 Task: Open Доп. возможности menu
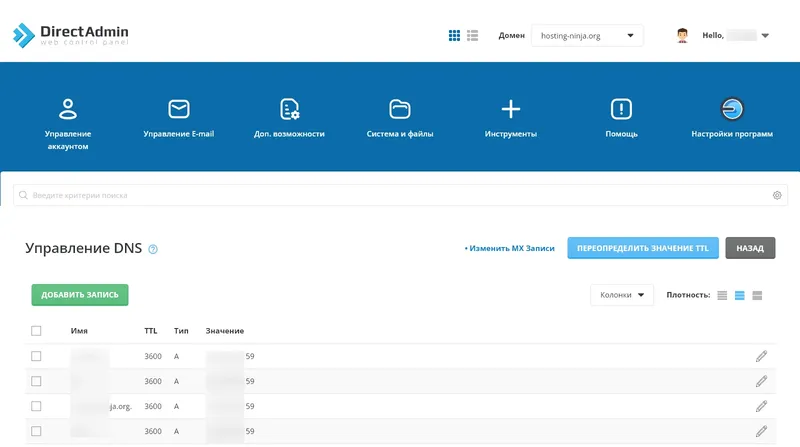tap(289, 118)
